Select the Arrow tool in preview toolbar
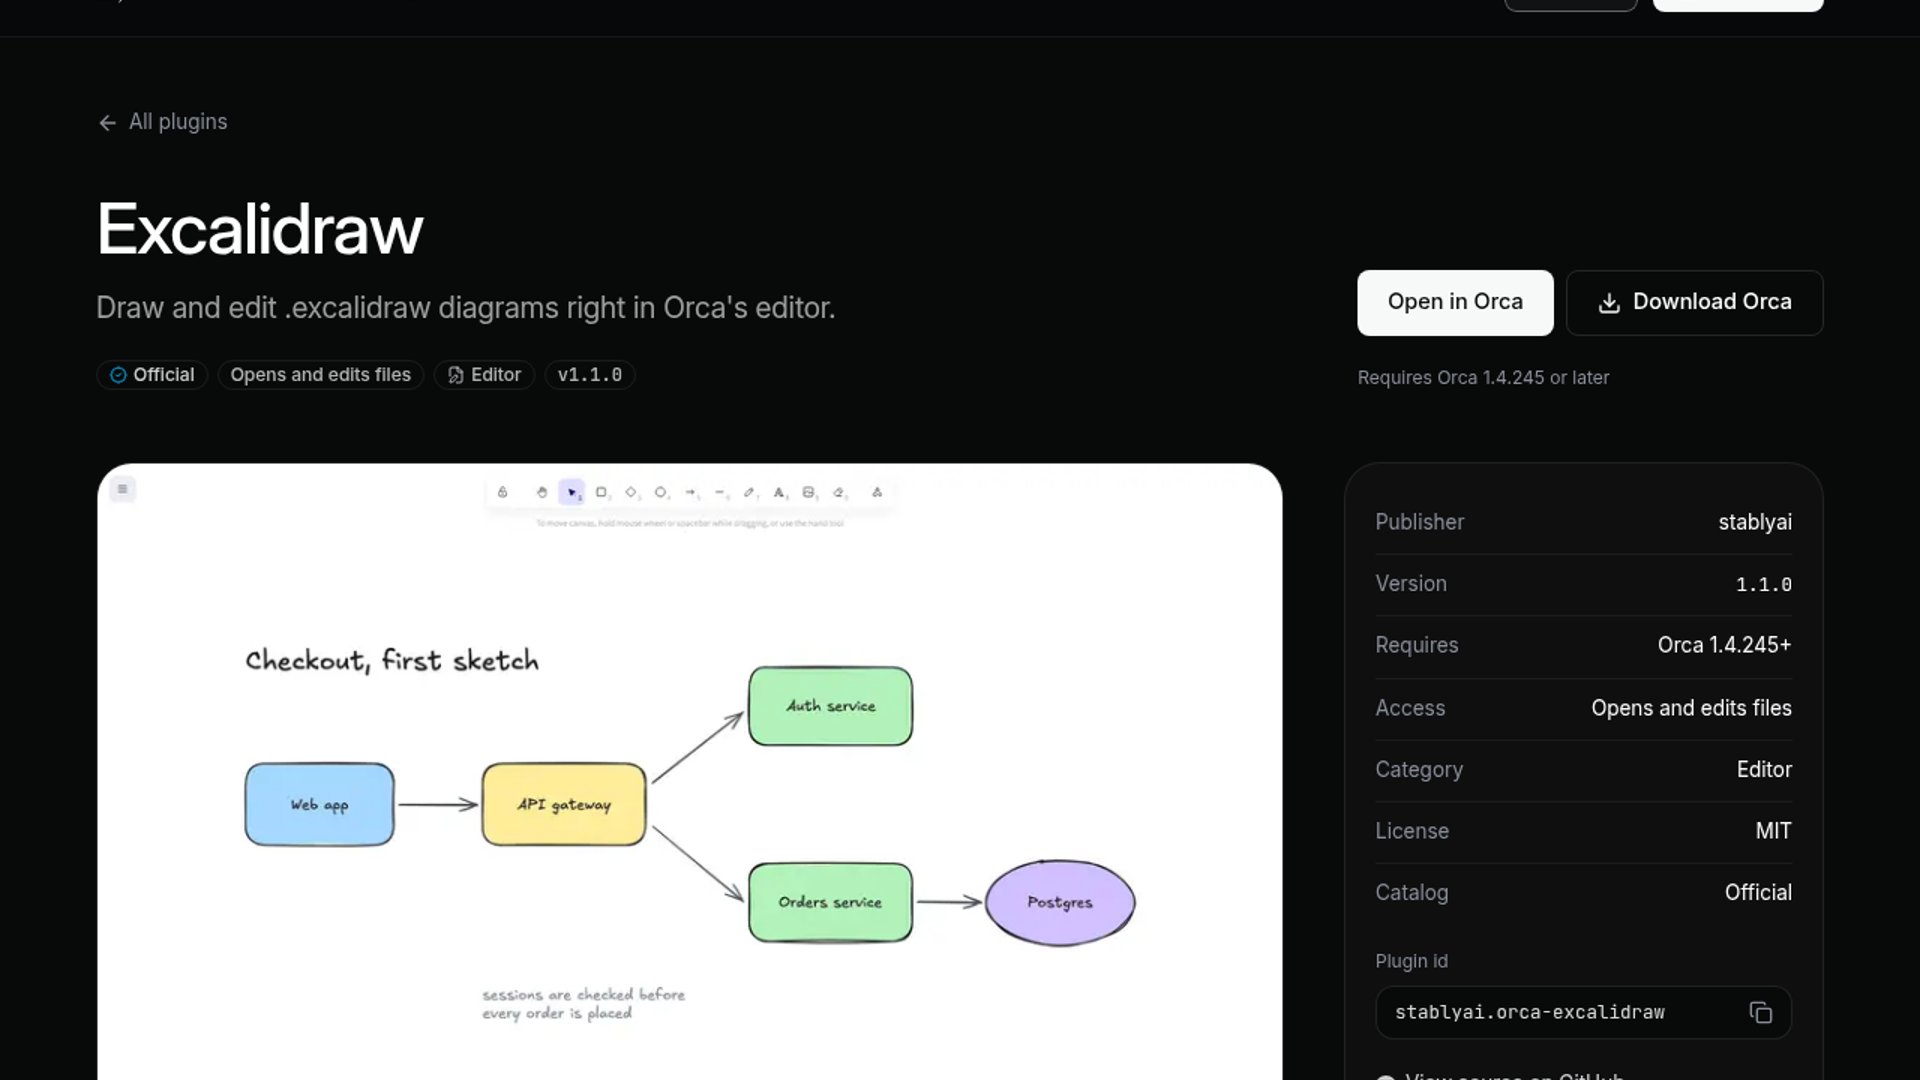 click(690, 492)
